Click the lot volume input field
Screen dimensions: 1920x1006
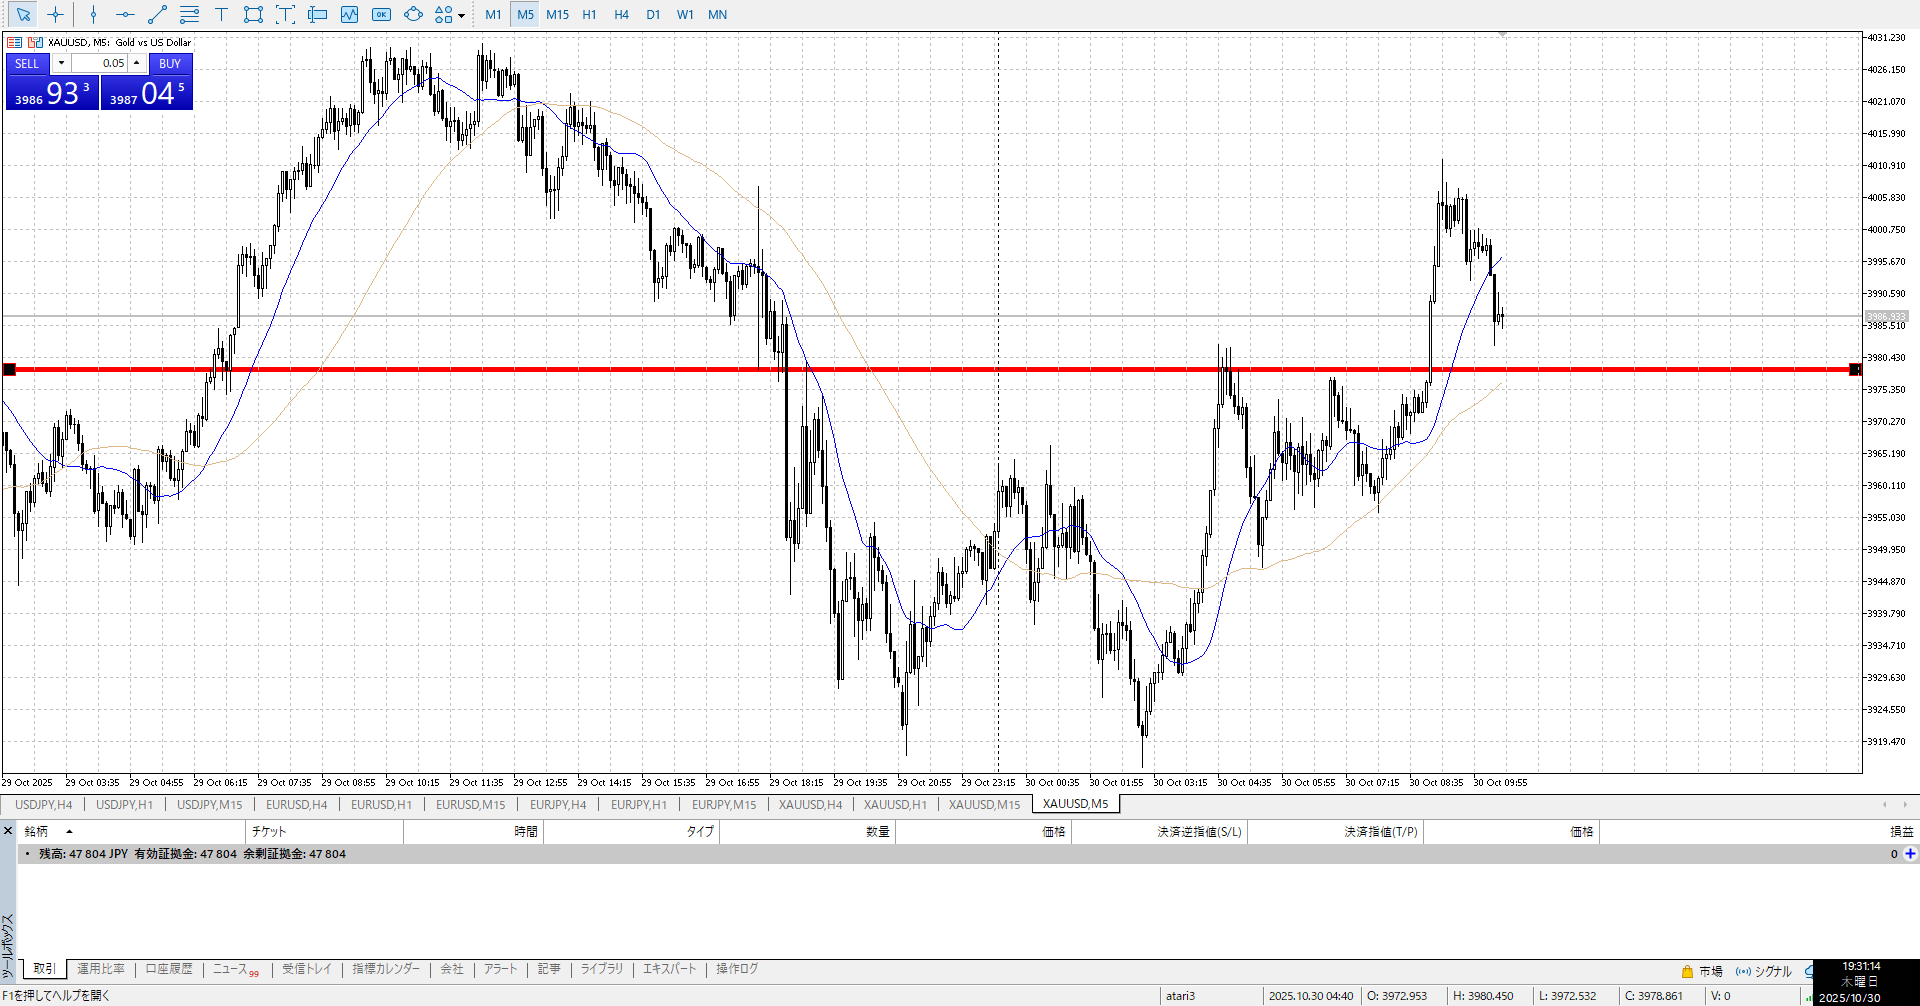(100, 63)
